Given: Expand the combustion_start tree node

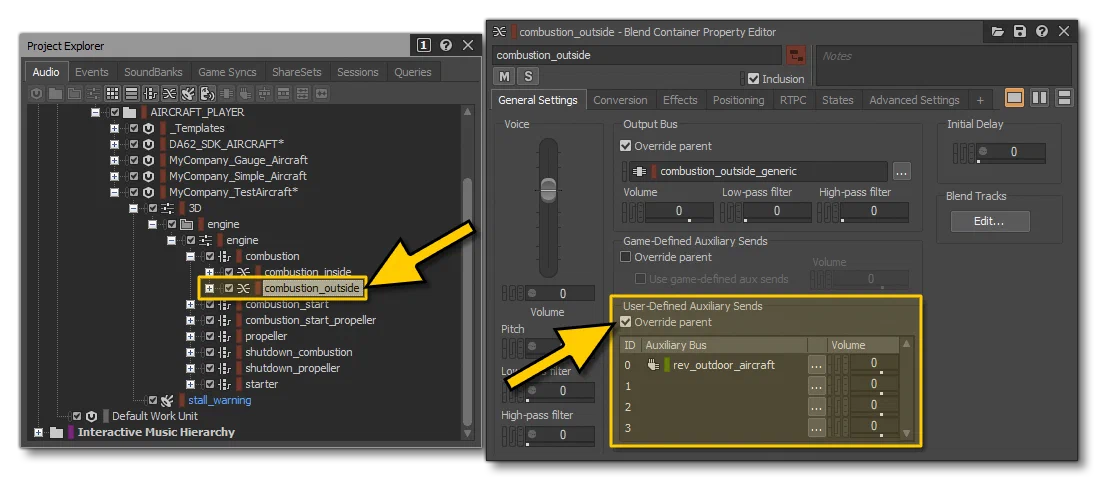Looking at the screenshot, I should pyautogui.click(x=190, y=304).
